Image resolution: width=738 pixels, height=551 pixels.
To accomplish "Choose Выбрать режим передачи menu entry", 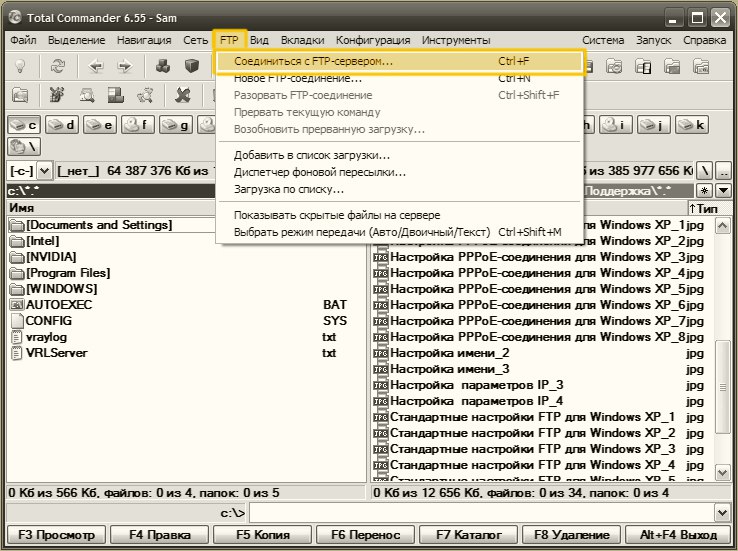I will 399,232.
